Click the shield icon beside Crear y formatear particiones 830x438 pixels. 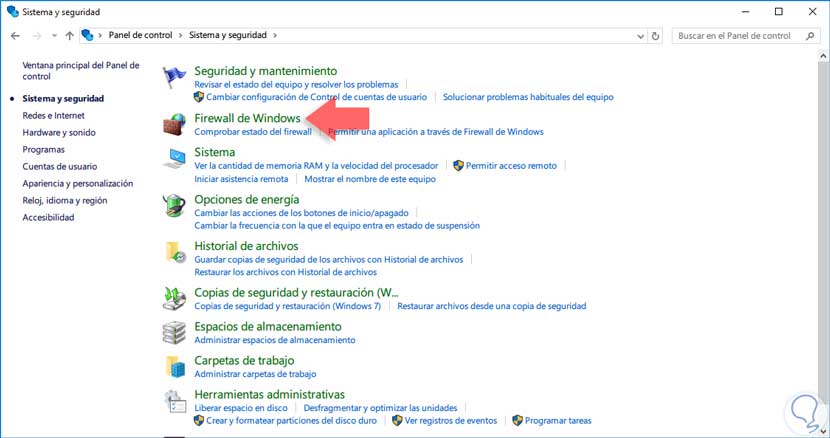(199, 421)
